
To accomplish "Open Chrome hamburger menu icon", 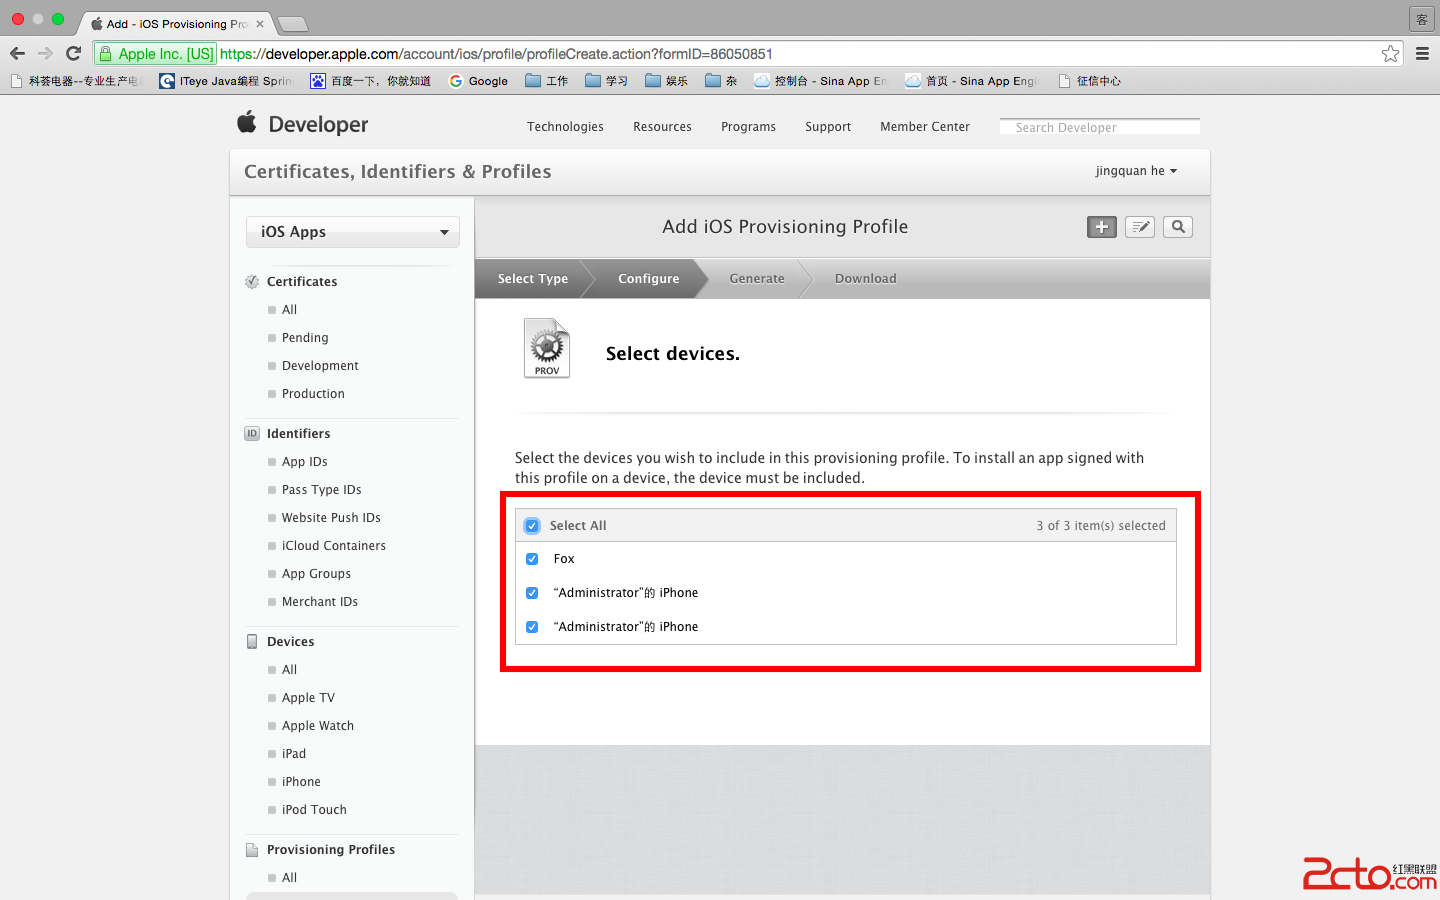I will (x=1422, y=54).
